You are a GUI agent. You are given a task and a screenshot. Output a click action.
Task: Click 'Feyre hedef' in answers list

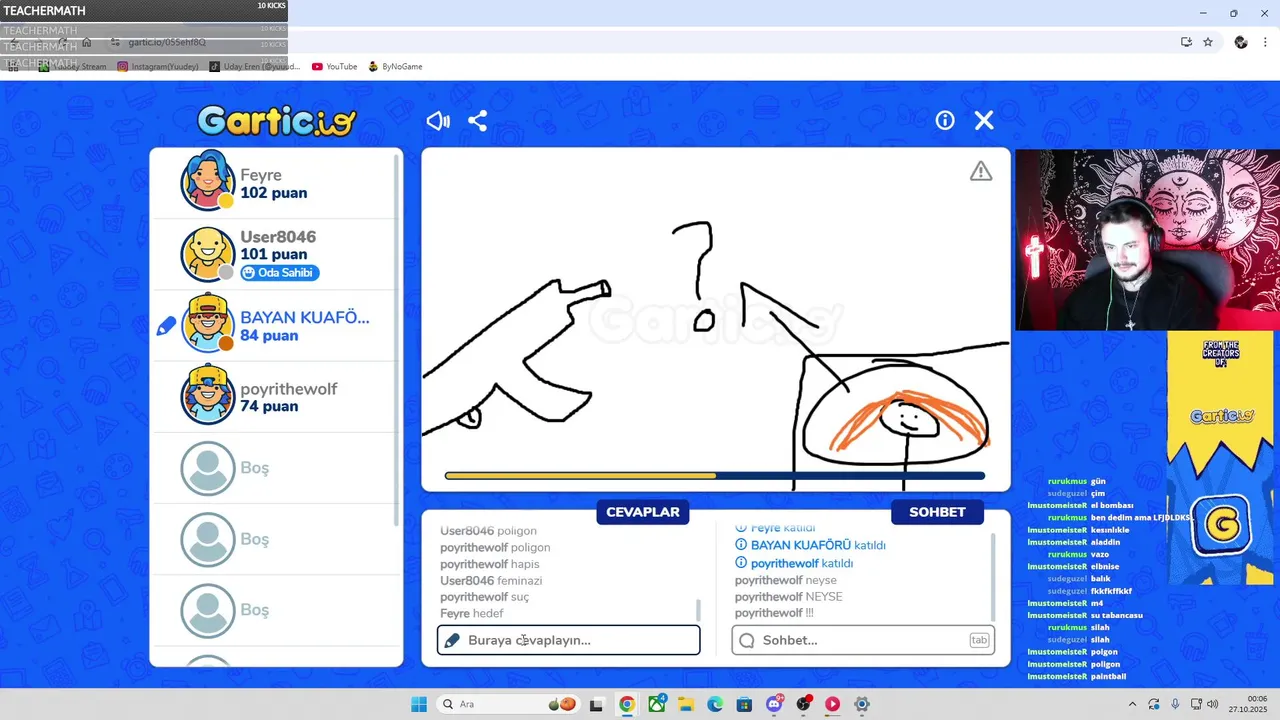[x=472, y=614]
